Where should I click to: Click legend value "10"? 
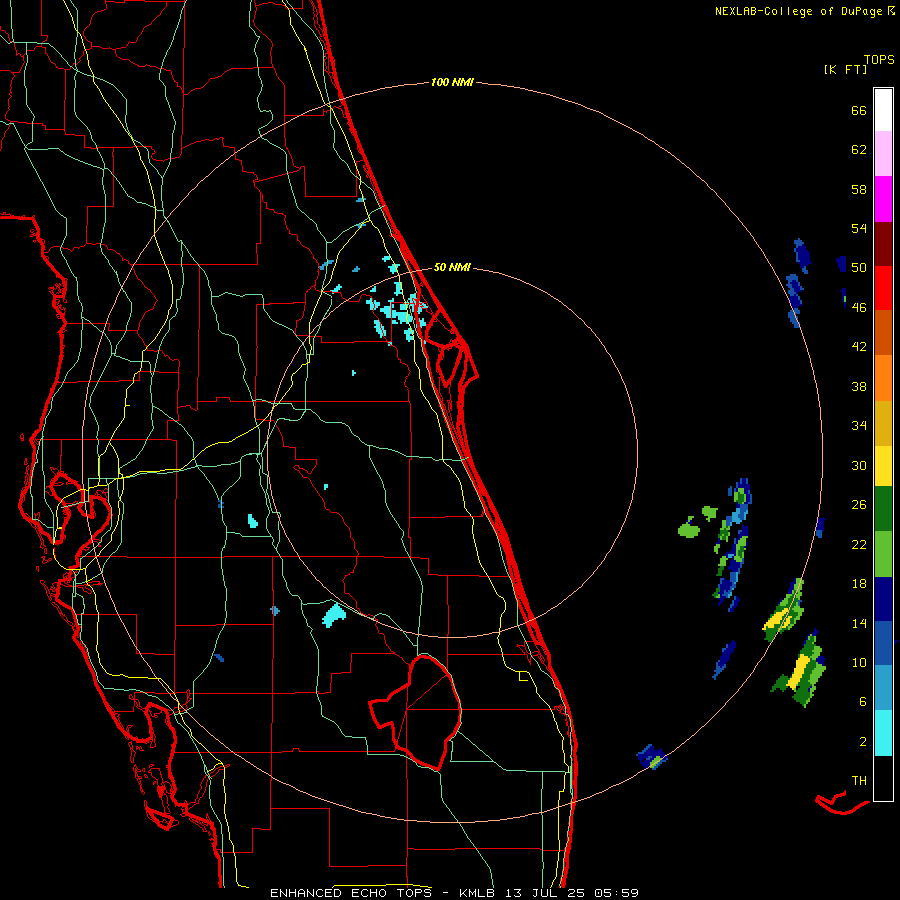[859, 662]
